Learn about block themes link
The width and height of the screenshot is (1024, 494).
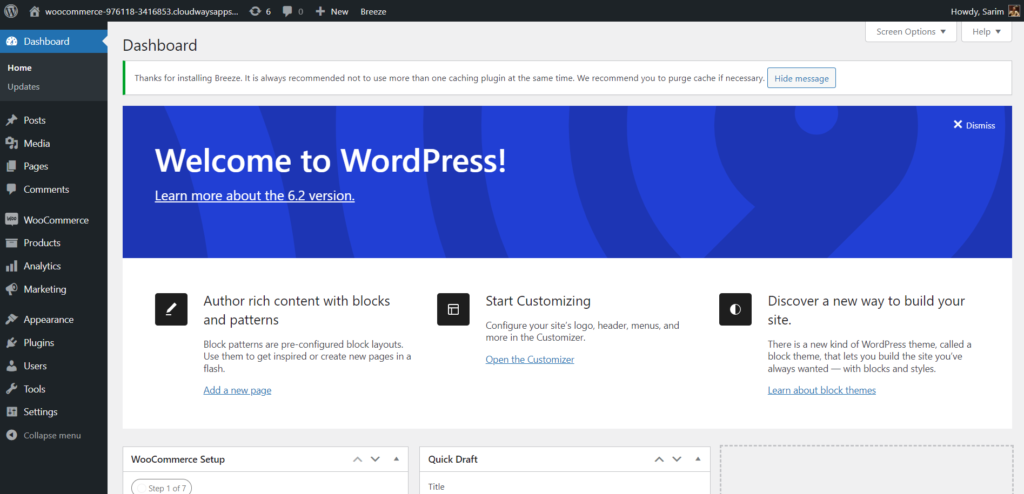tap(822, 390)
